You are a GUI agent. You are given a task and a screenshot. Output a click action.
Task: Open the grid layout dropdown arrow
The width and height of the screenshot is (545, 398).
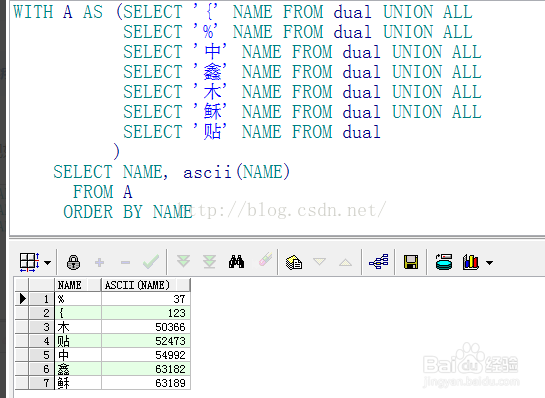(x=48, y=262)
